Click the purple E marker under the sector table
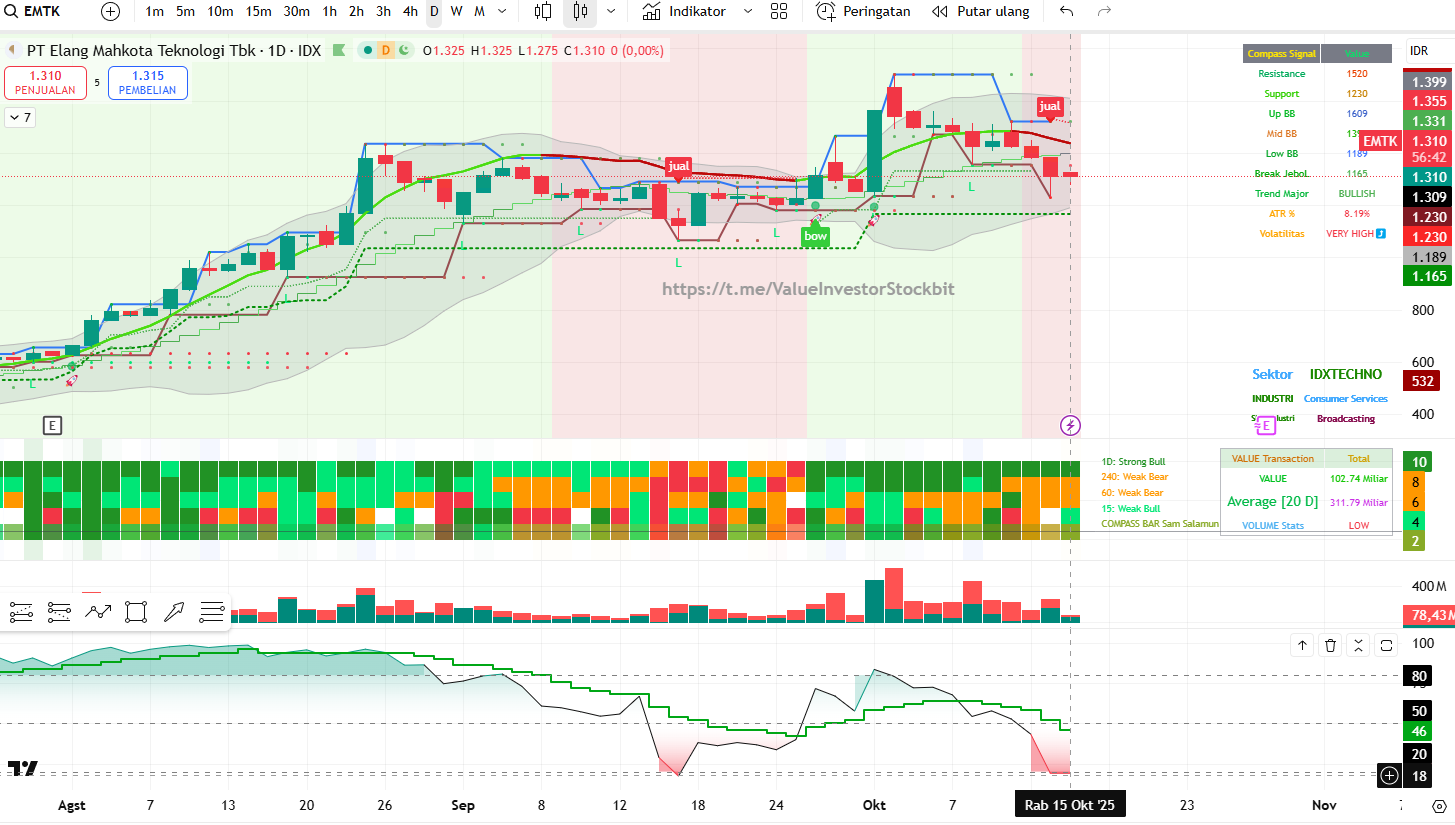Viewport: 1455px width, 825px height. click(1265, 425)
